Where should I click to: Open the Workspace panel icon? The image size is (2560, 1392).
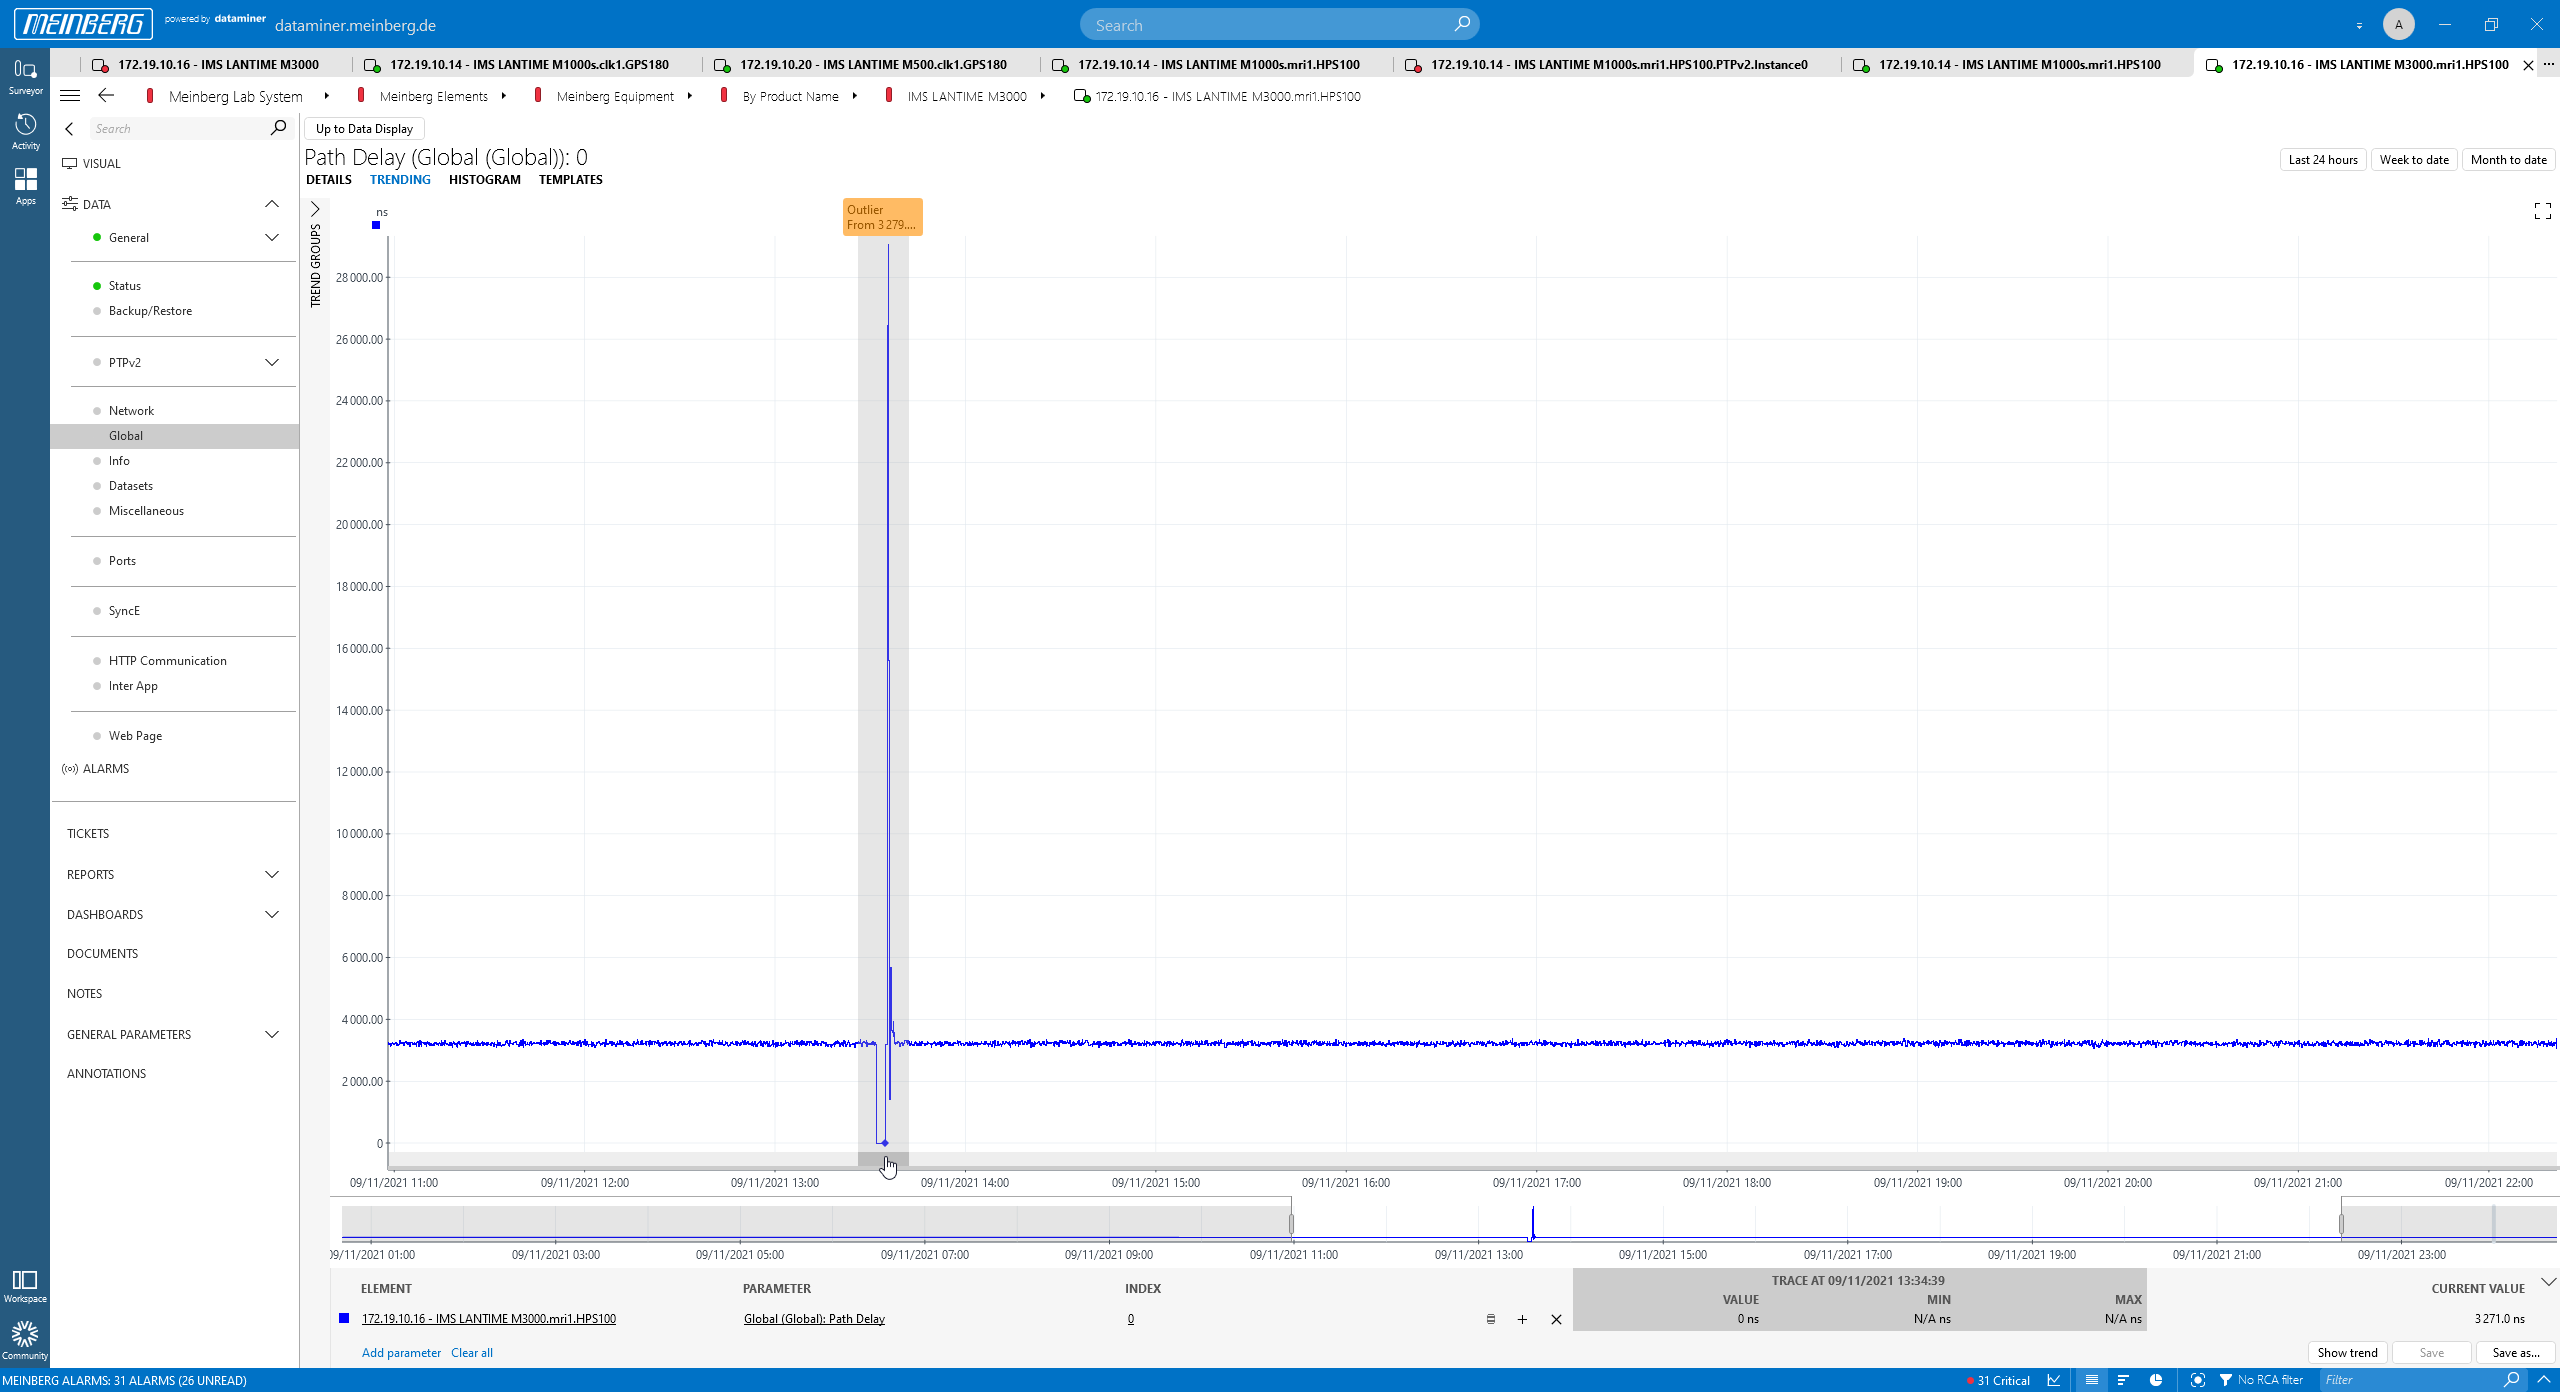[x=25, y=1286]
